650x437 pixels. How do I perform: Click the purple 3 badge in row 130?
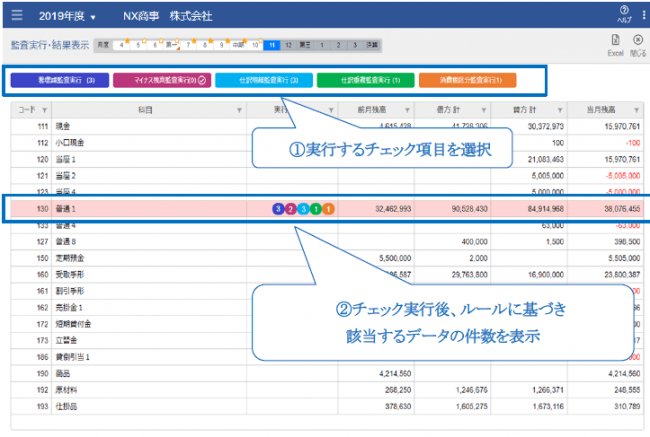click(x=278, y=209)
